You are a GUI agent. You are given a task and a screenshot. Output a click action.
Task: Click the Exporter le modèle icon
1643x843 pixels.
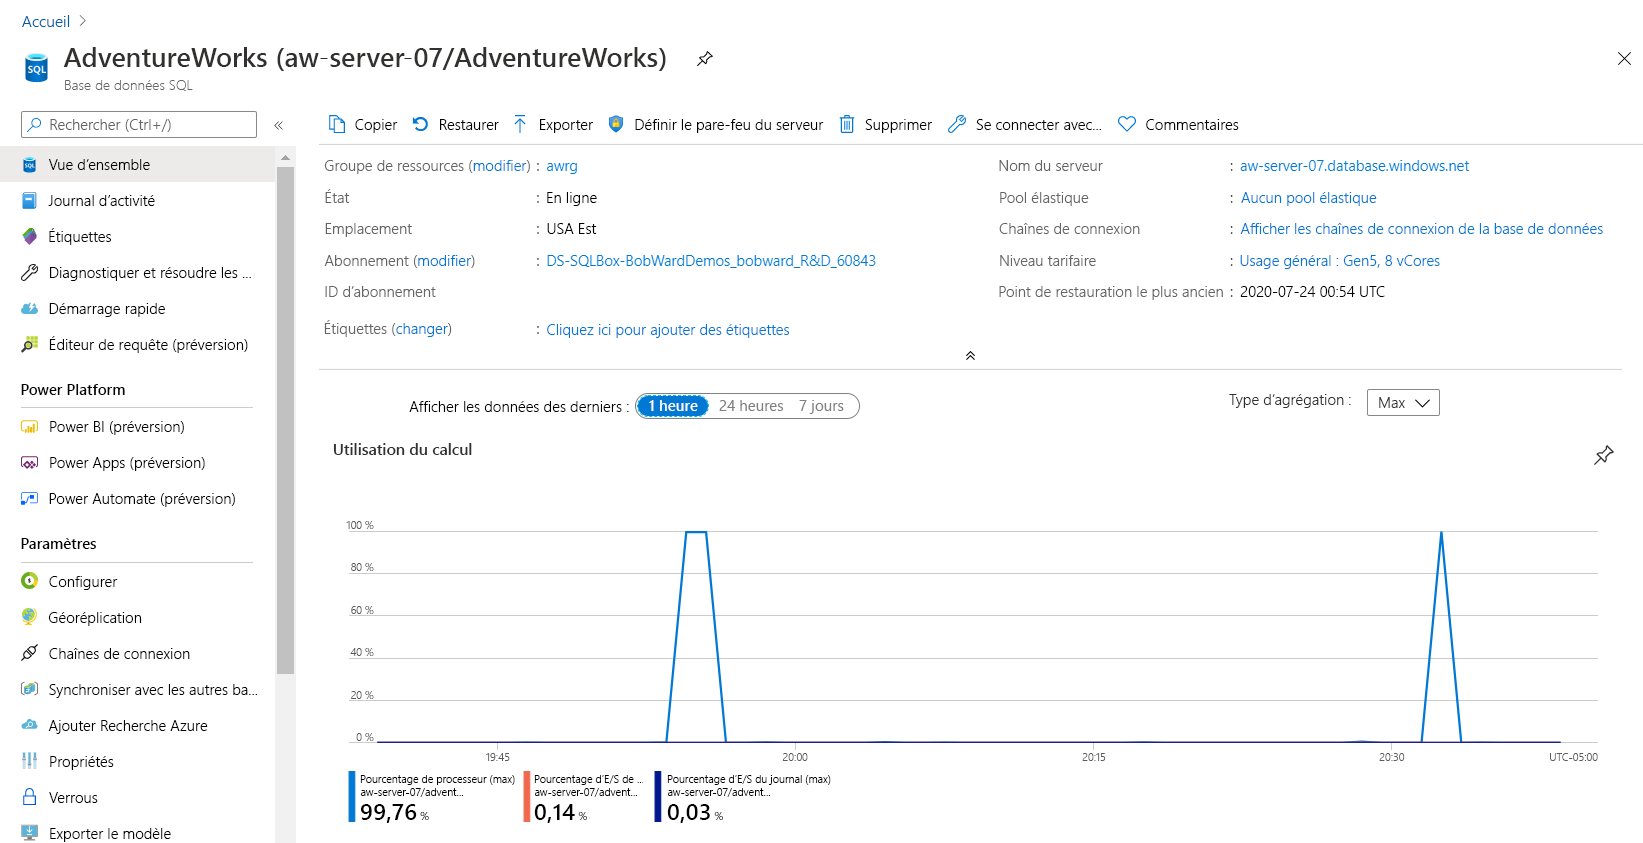[x=30, y=833]
